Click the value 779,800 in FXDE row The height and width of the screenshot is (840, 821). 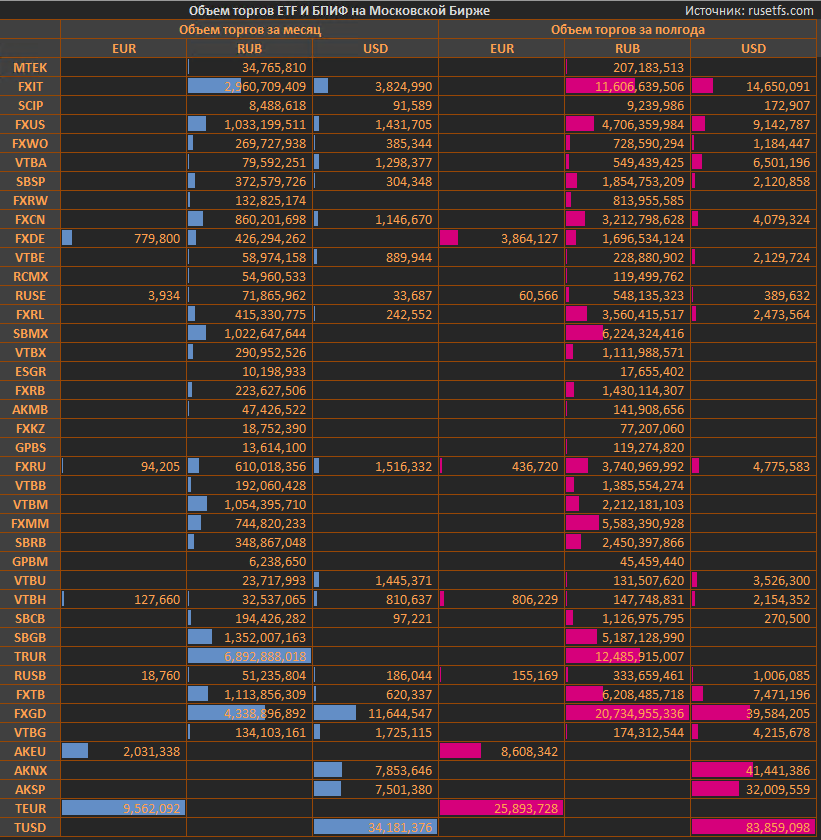coord(157,239)
